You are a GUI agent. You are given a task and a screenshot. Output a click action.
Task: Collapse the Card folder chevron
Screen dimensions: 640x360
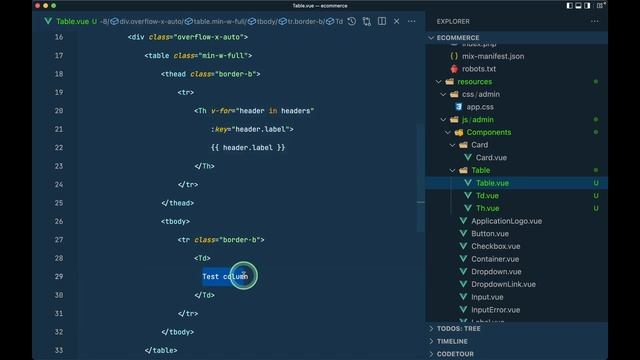pos(453,145)
